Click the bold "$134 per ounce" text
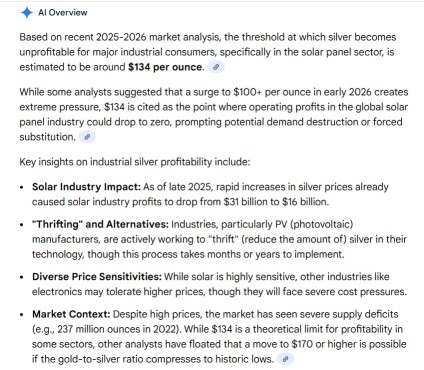The height and width of the screenshot is (370, 424). [165, 67]
